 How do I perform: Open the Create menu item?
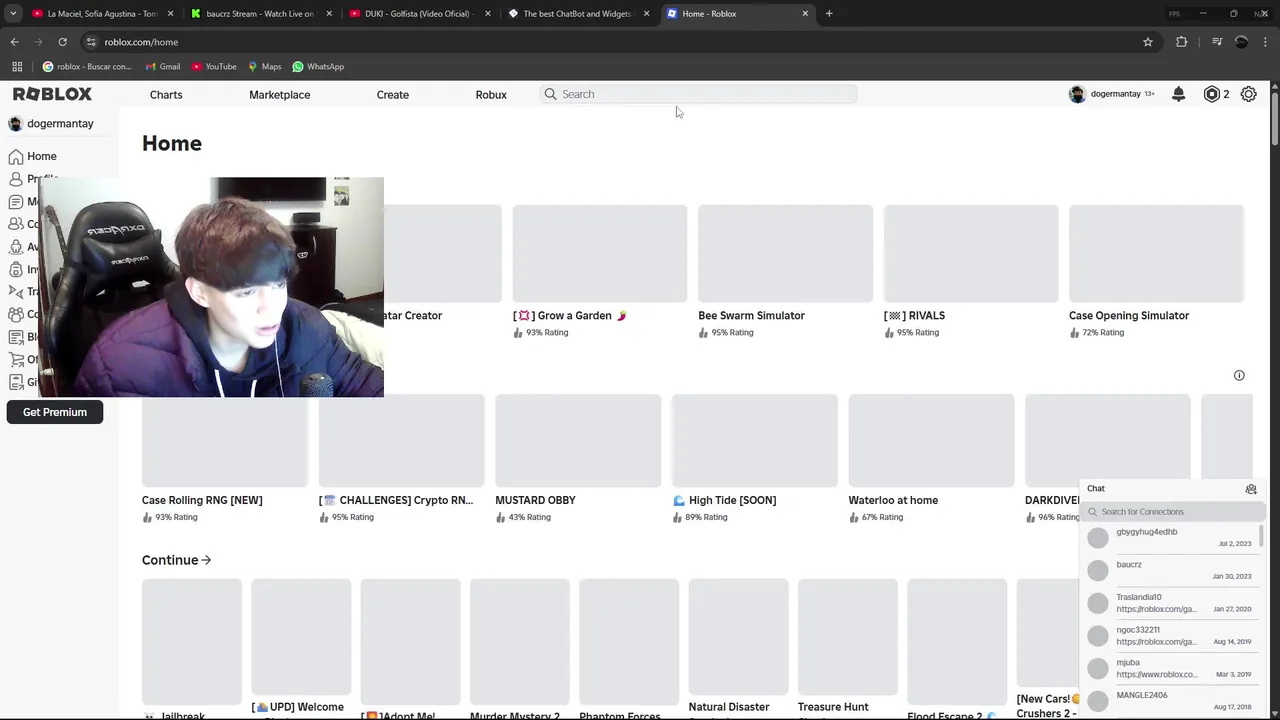[392, 94]
